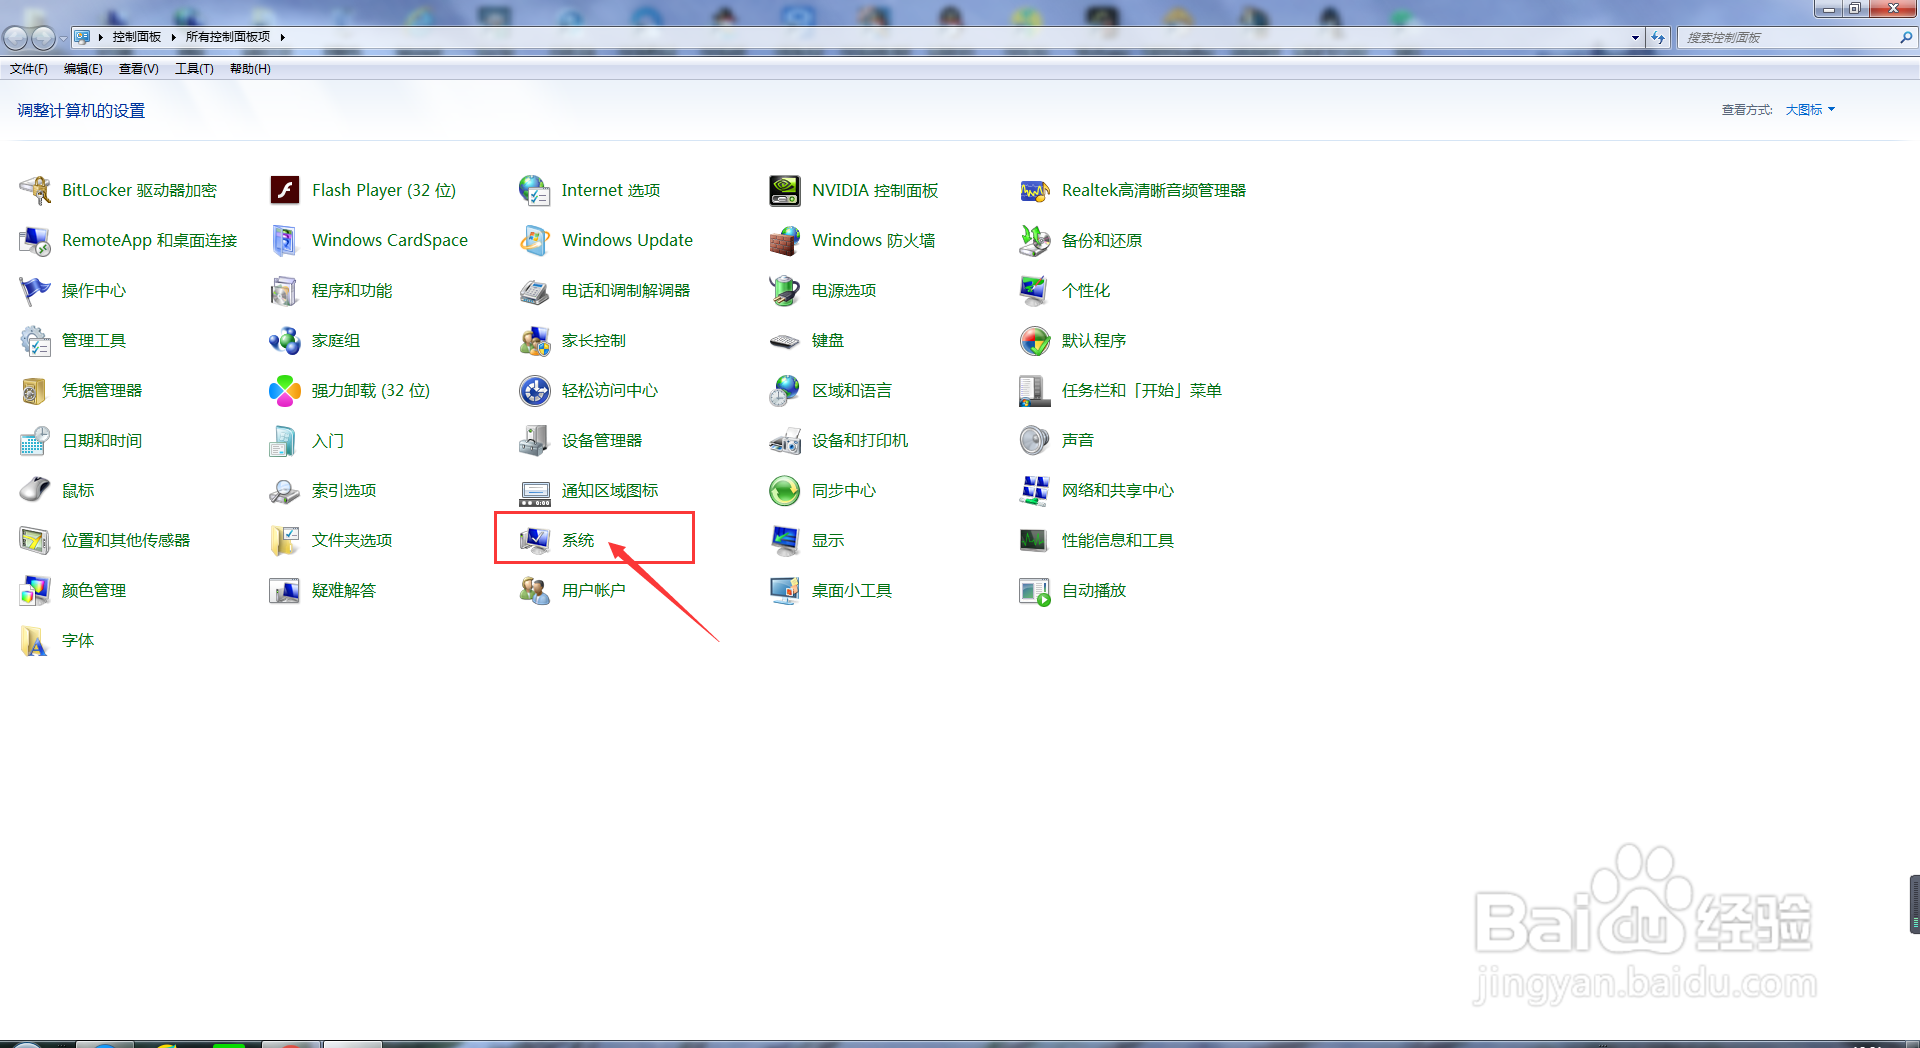Open the 操作中心 flag icon
This screenshot has height=1048, width=1920.
[35, 290]
